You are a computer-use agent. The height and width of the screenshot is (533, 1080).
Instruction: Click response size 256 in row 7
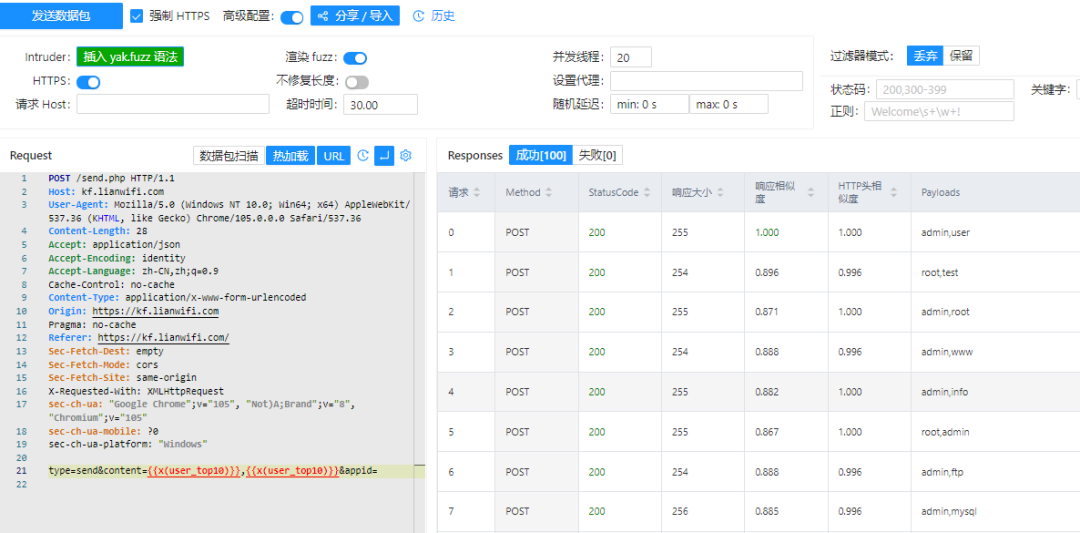680,512
